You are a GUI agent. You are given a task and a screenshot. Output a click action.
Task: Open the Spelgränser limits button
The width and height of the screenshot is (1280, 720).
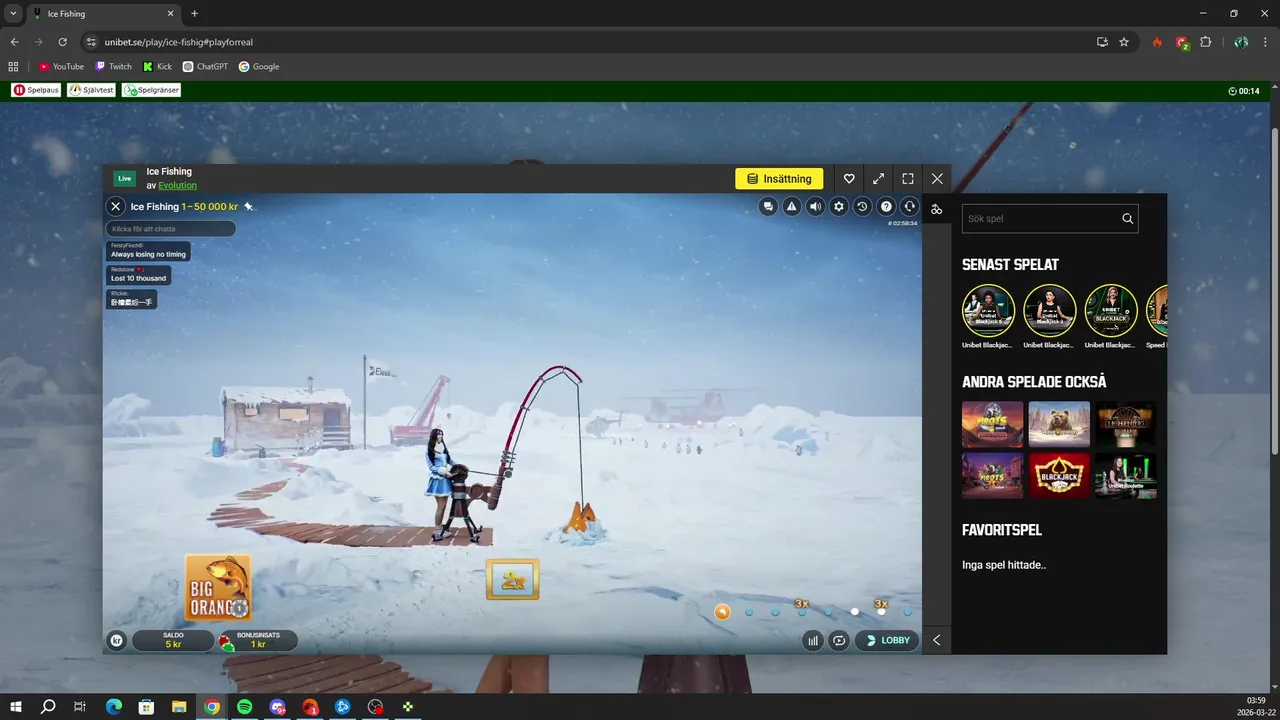pos(151,90)
